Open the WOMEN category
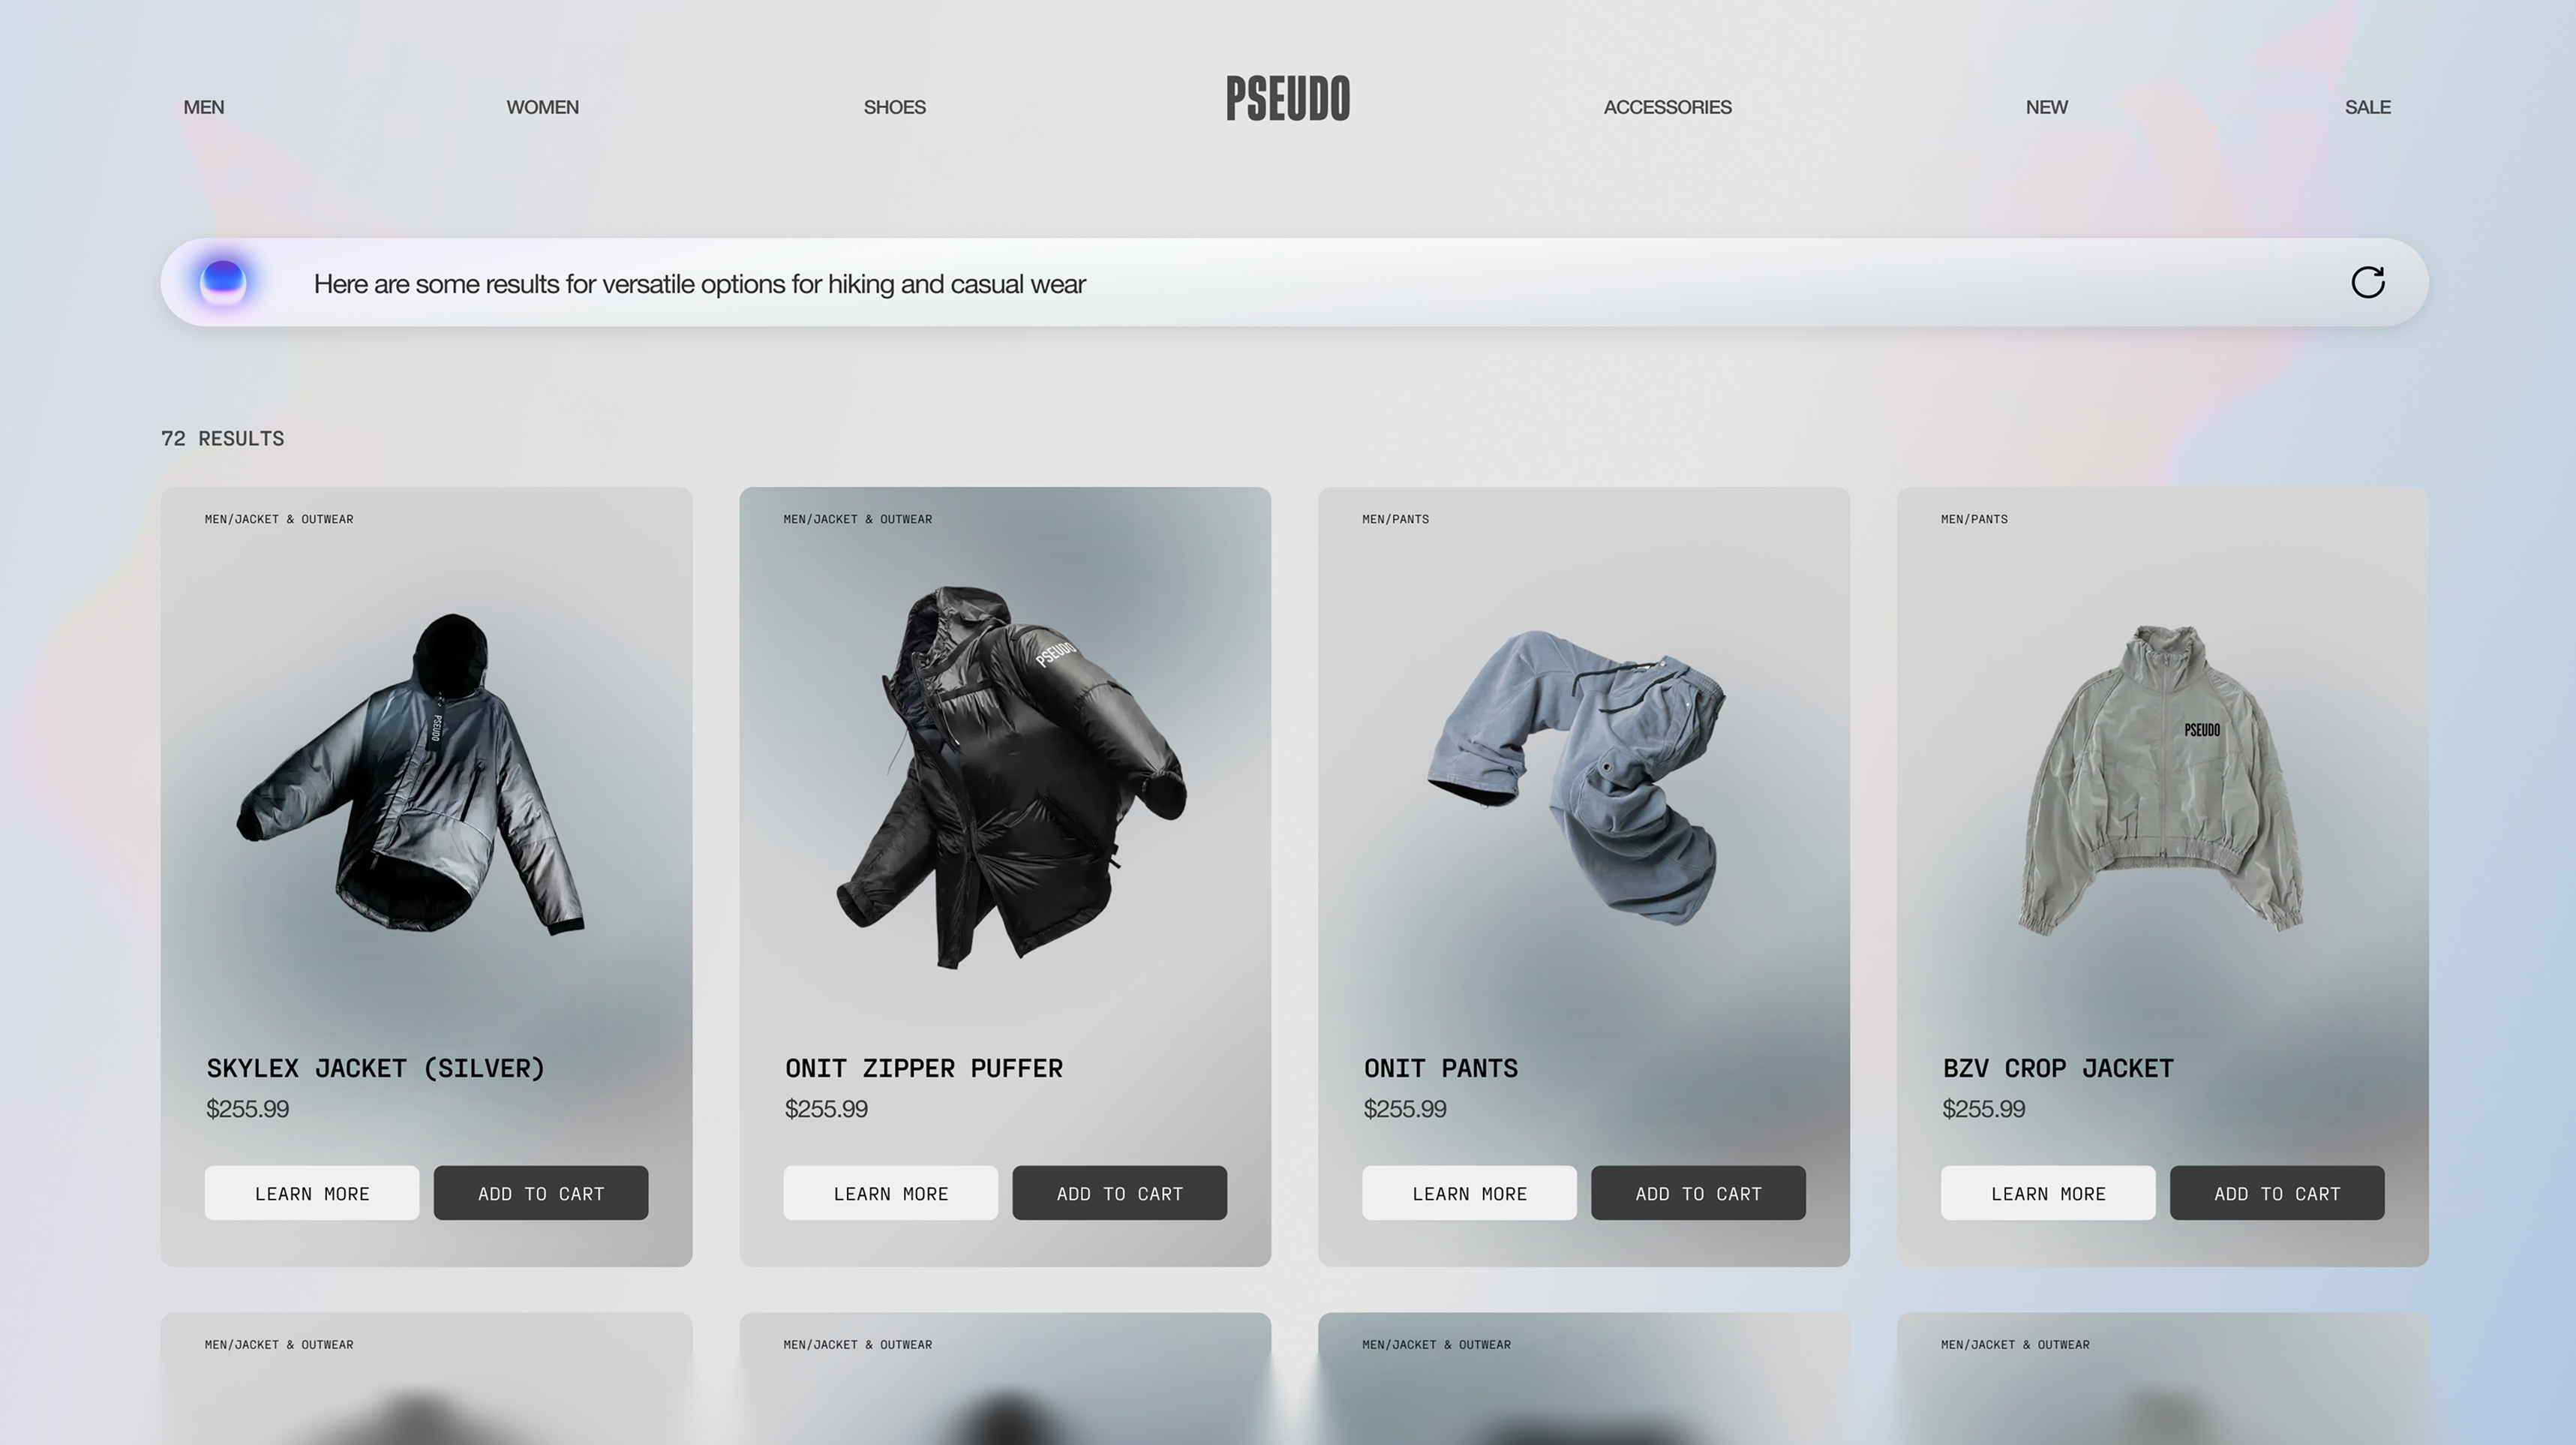2576x1445 pixels. click(x=542, y=107)
